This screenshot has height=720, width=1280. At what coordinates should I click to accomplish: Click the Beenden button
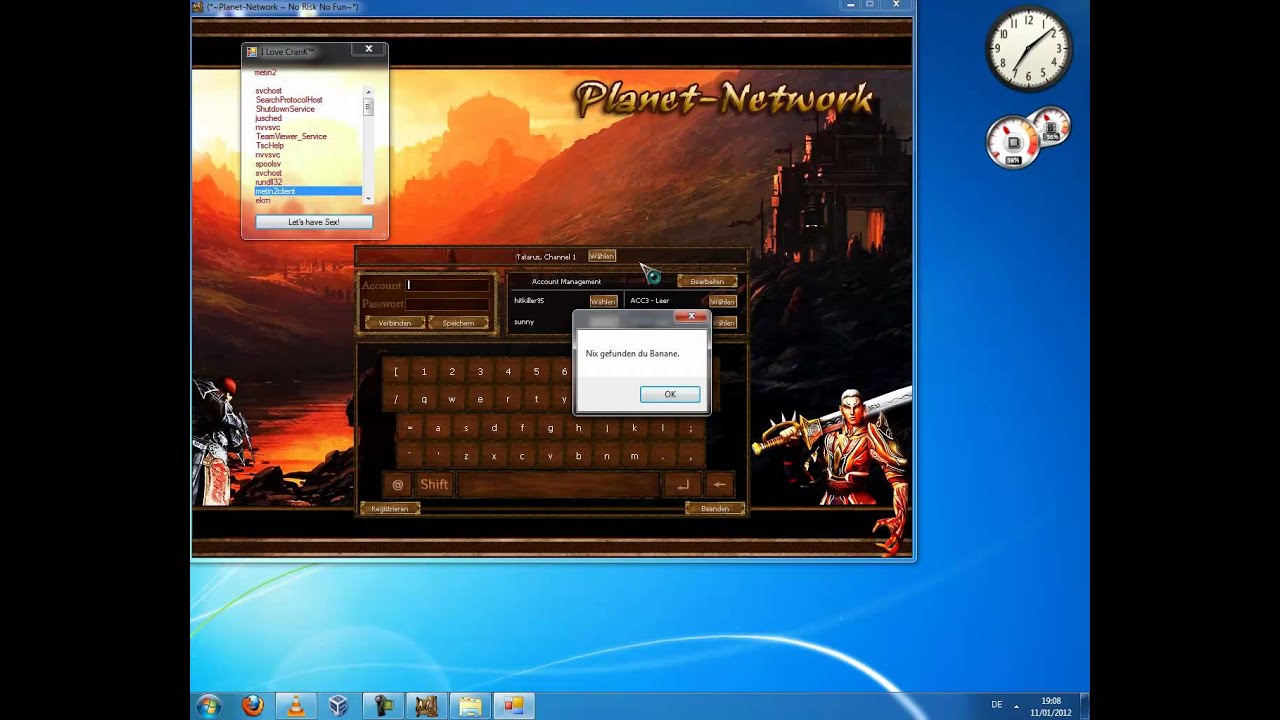pos(715,509)
